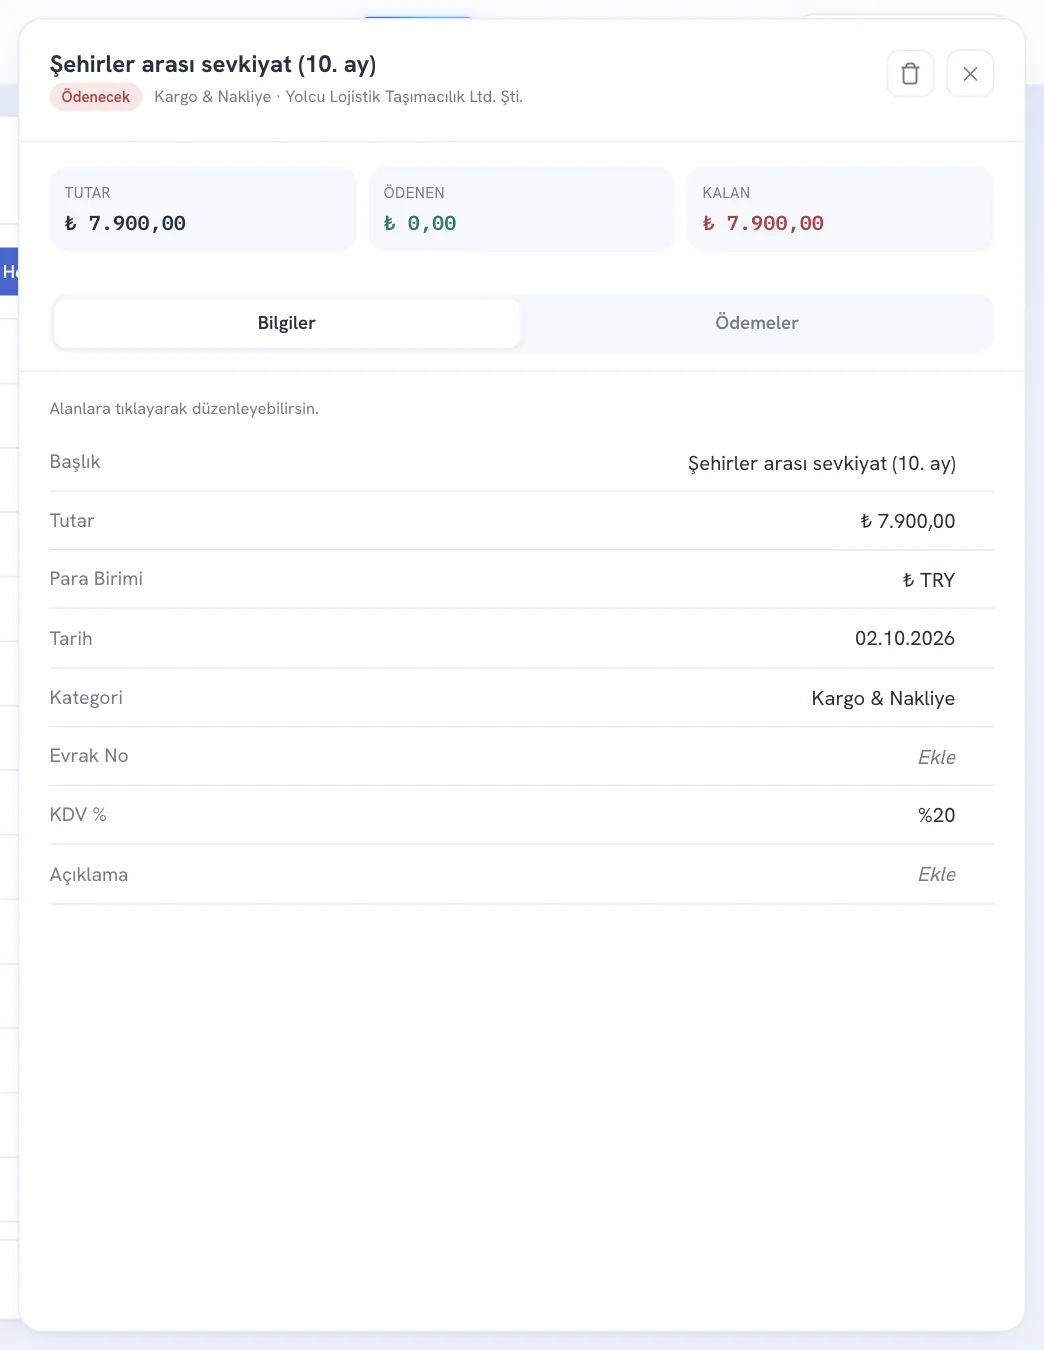Click the TUTAR summary card

tap(203, 209)
